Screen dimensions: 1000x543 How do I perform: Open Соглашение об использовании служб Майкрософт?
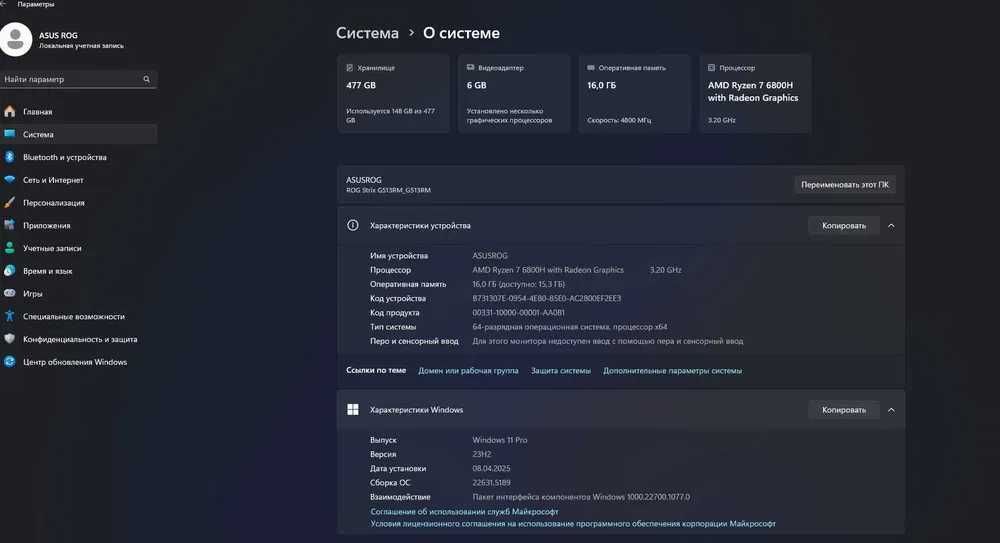point(464,512)
